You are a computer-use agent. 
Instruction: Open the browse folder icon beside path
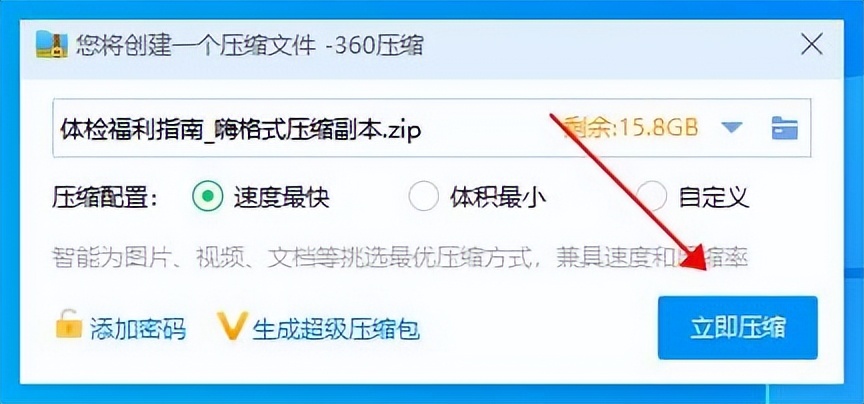(x=785, y=128)
